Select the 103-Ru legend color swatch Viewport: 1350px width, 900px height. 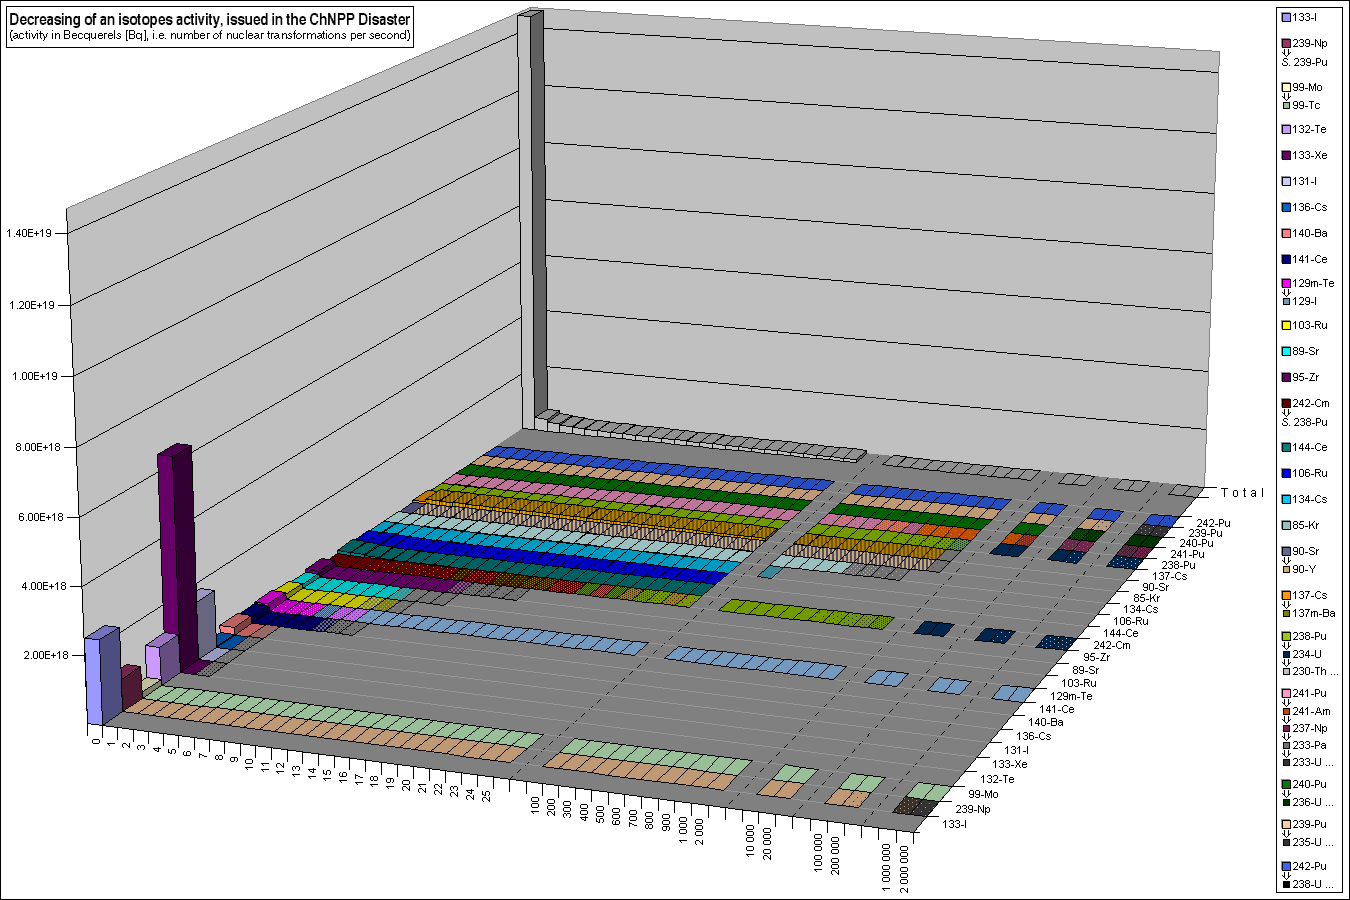click(1286, 326)
